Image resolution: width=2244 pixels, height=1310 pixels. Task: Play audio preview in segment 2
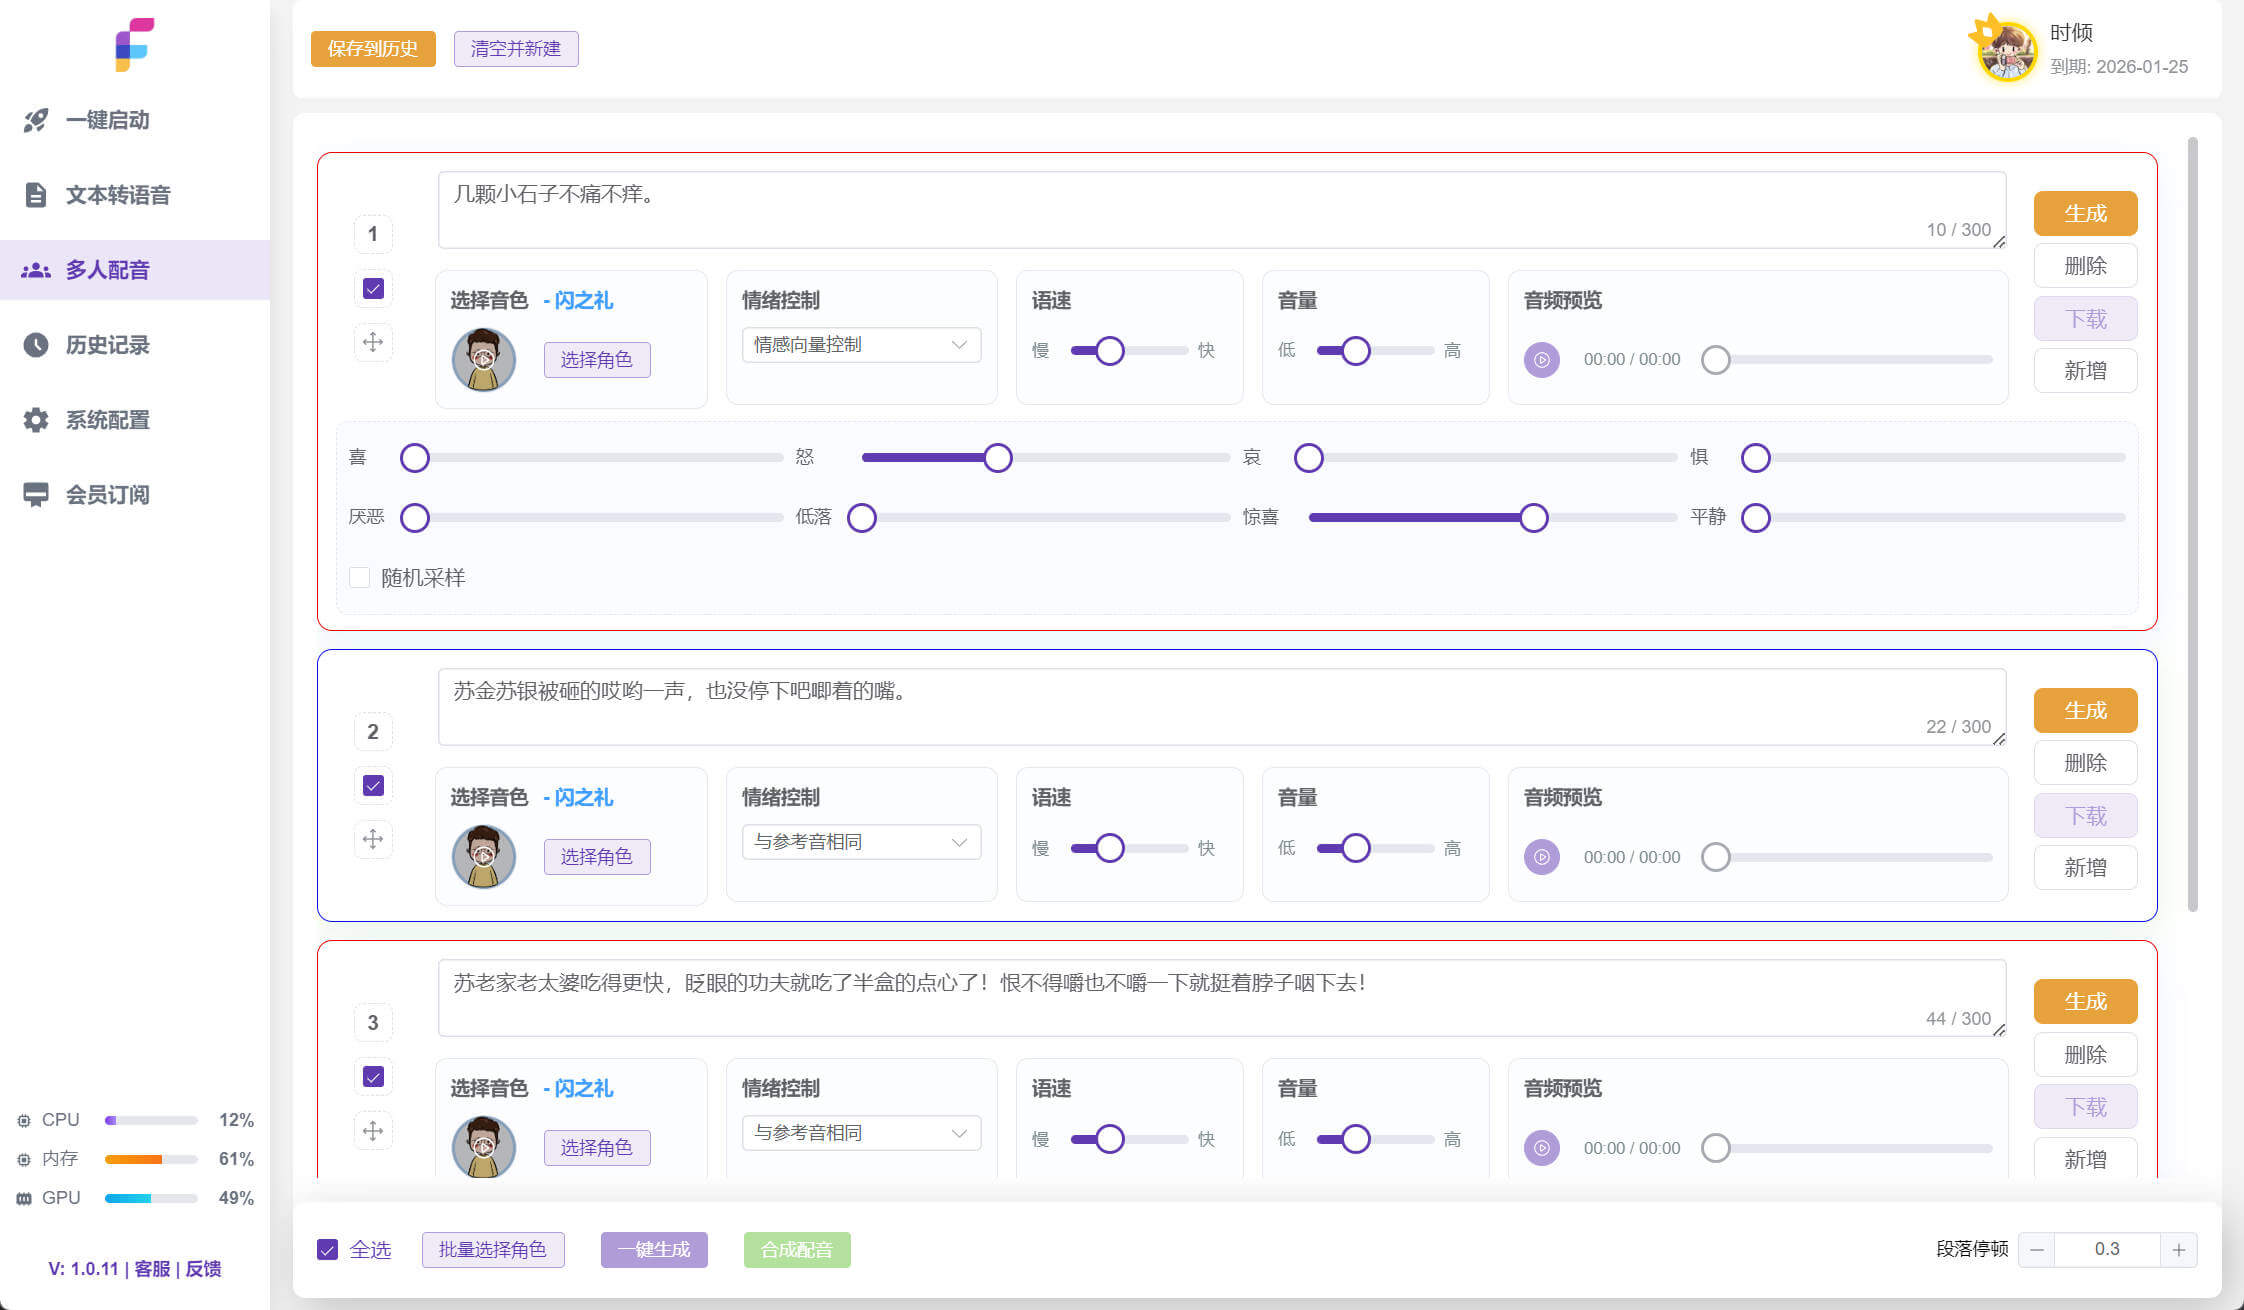click(1541, 857)
